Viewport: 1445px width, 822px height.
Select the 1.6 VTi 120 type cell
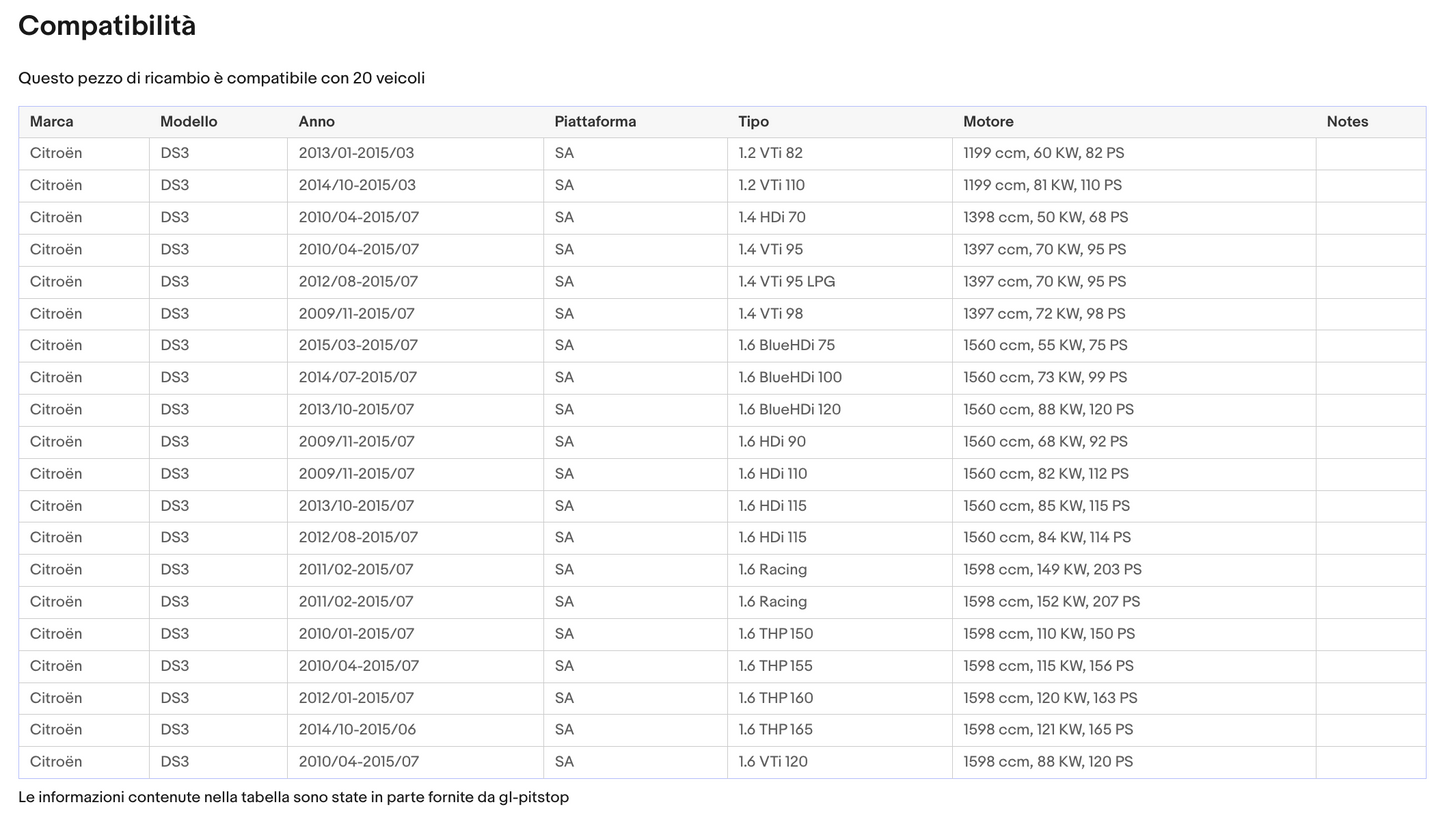773,762
